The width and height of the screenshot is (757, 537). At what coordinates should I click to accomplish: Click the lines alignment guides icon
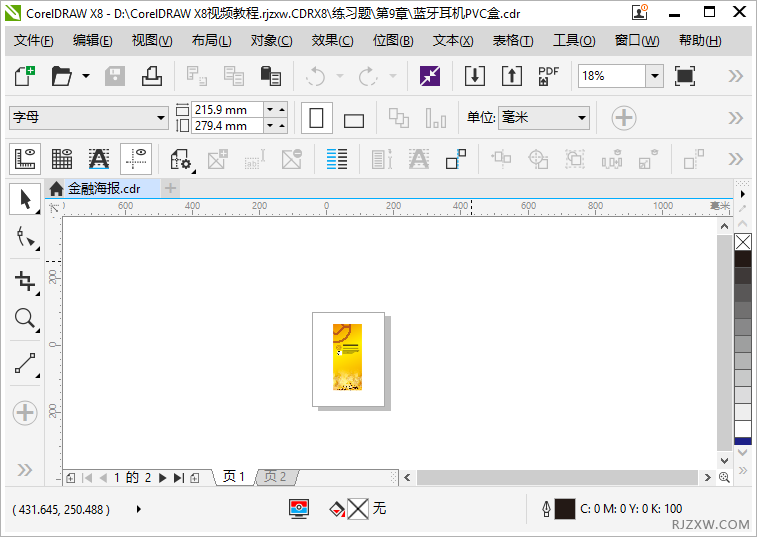336,159
